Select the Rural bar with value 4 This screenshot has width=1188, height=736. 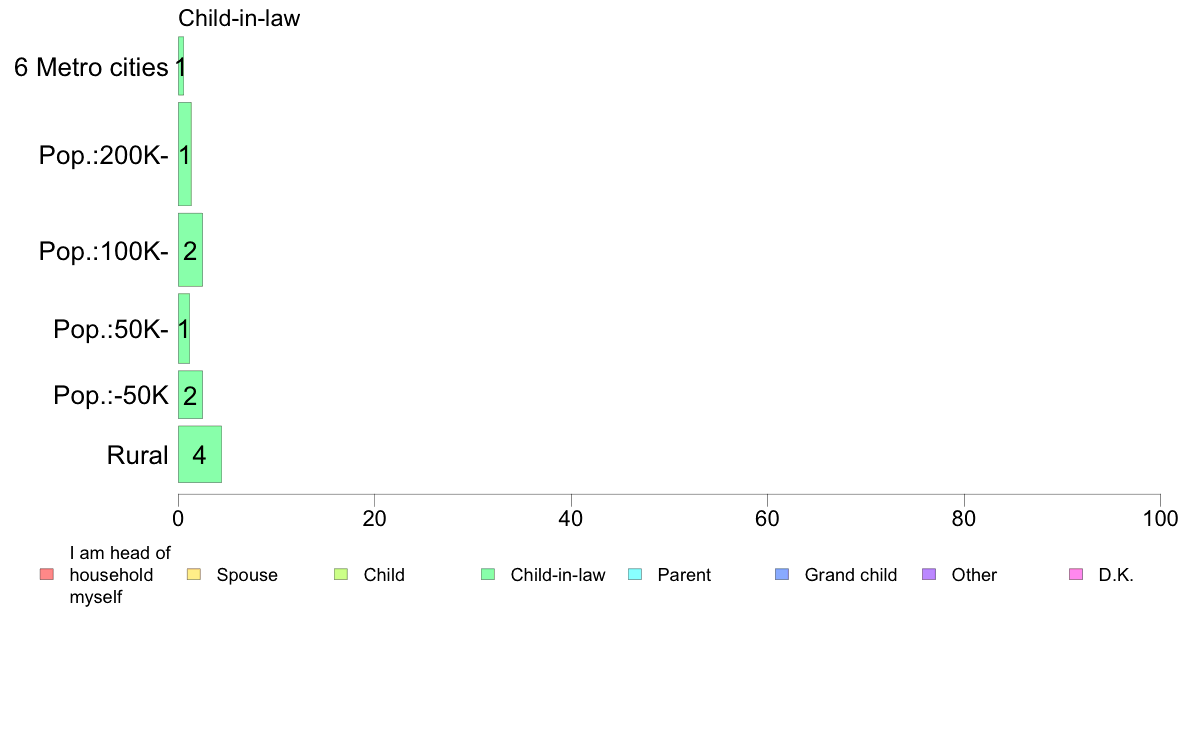tap(200, 454)
